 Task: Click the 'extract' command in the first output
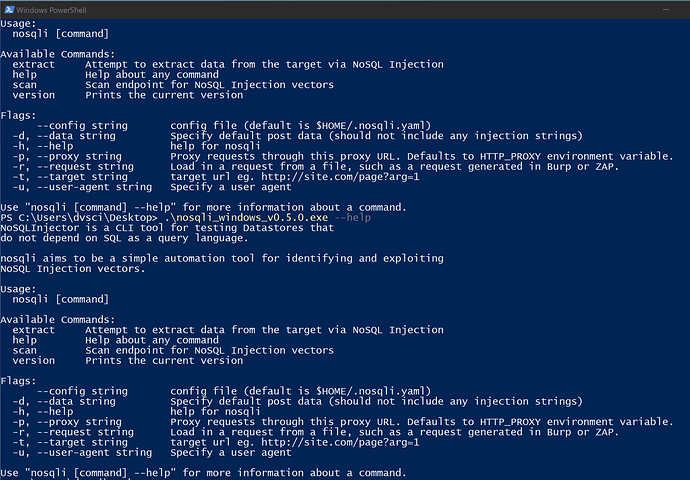(x=33, y=65)
